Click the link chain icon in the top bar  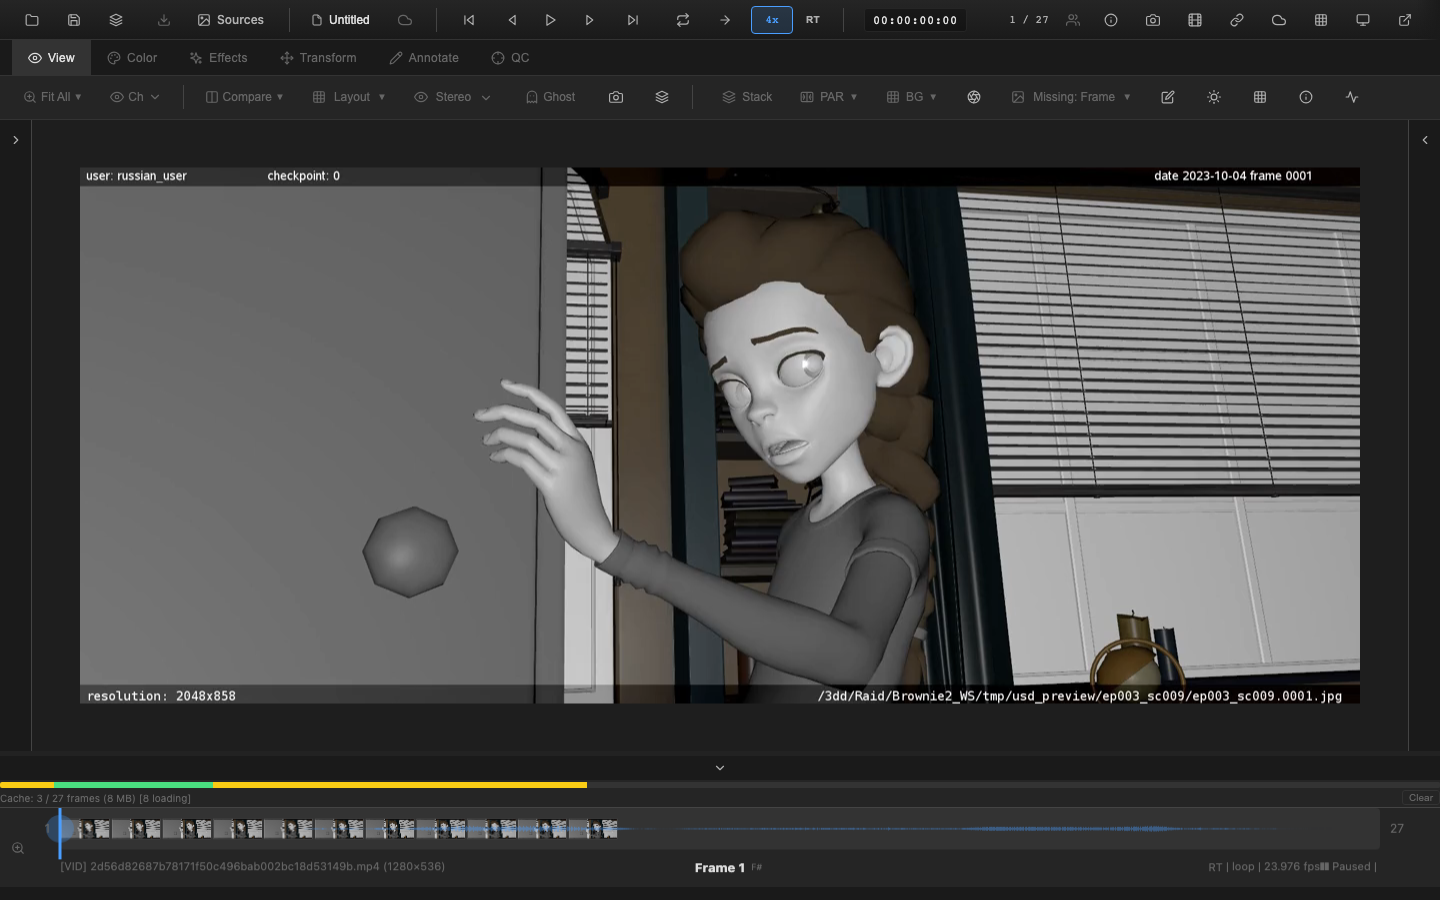pos(1237,19)
